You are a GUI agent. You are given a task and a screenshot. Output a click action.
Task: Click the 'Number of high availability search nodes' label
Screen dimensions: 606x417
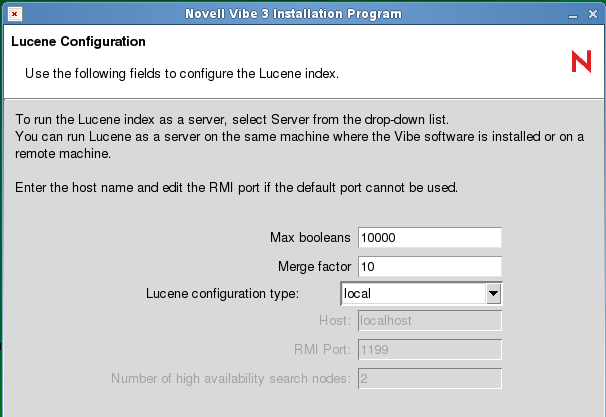coord(230,379)
